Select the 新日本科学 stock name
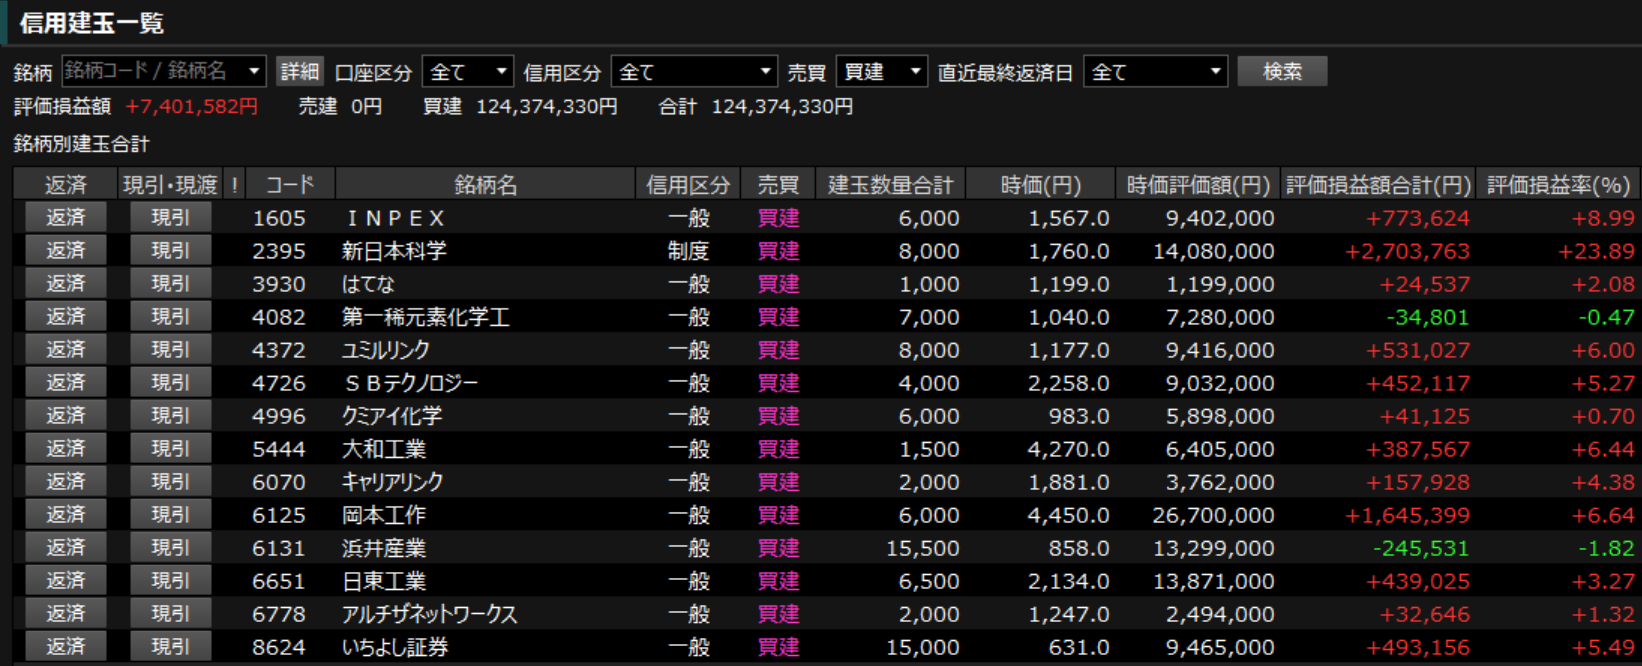 coord(394,251)
